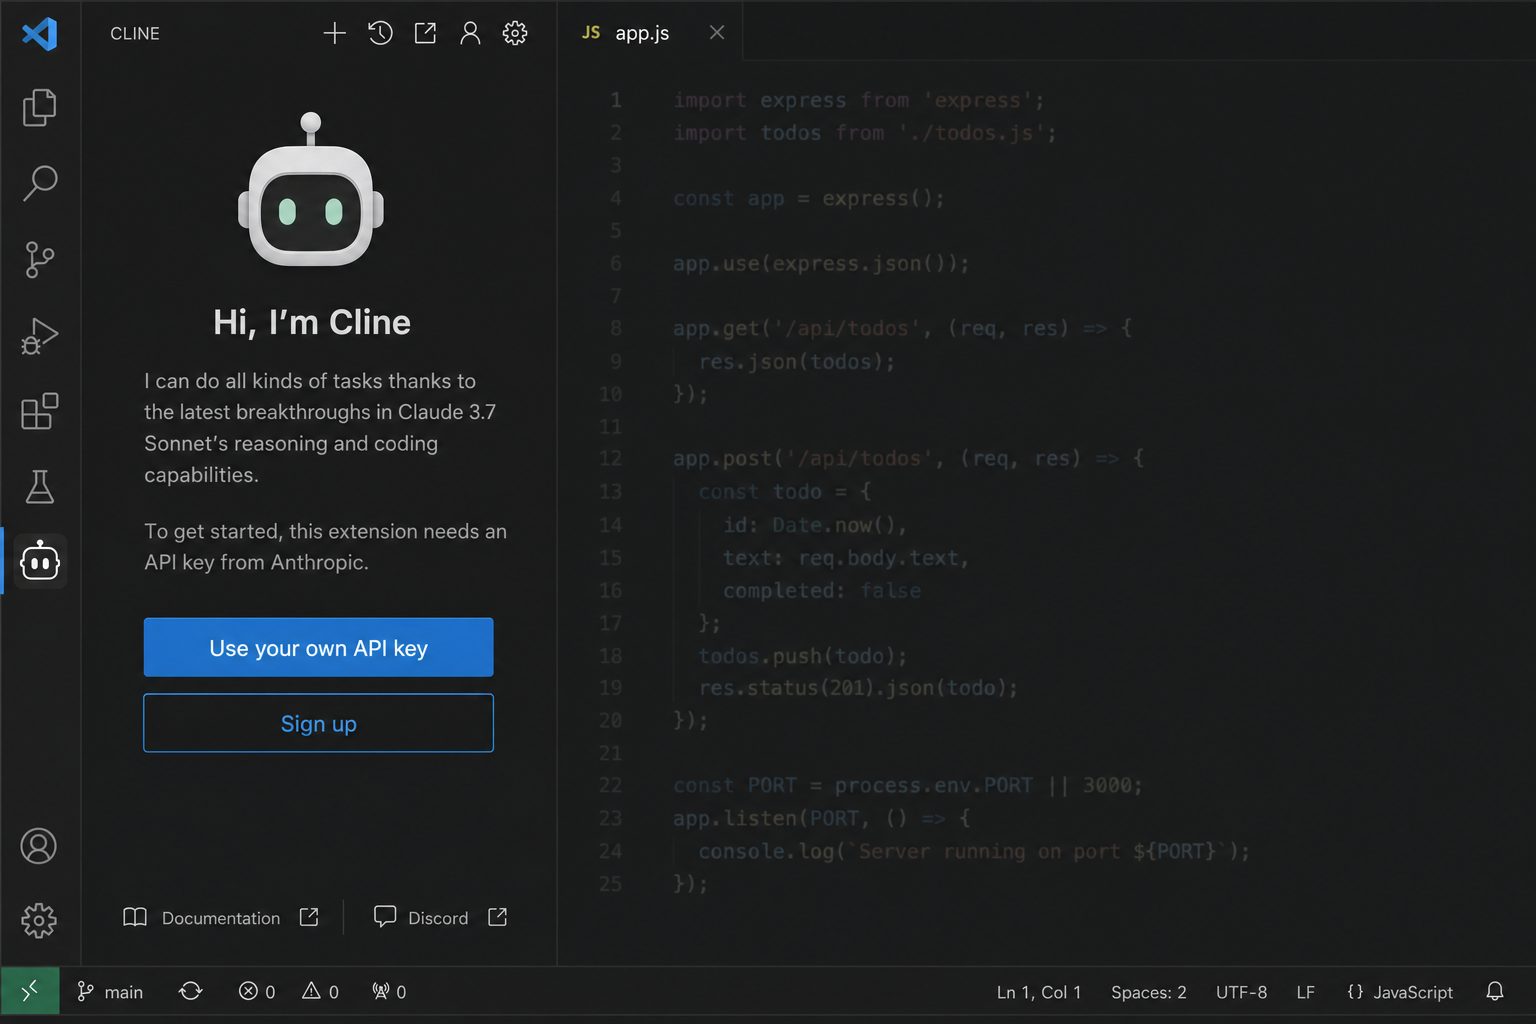Change indentation via Spaces: 2
The height and width of the screenshot is (1024, 1536).
[1149, 992]
